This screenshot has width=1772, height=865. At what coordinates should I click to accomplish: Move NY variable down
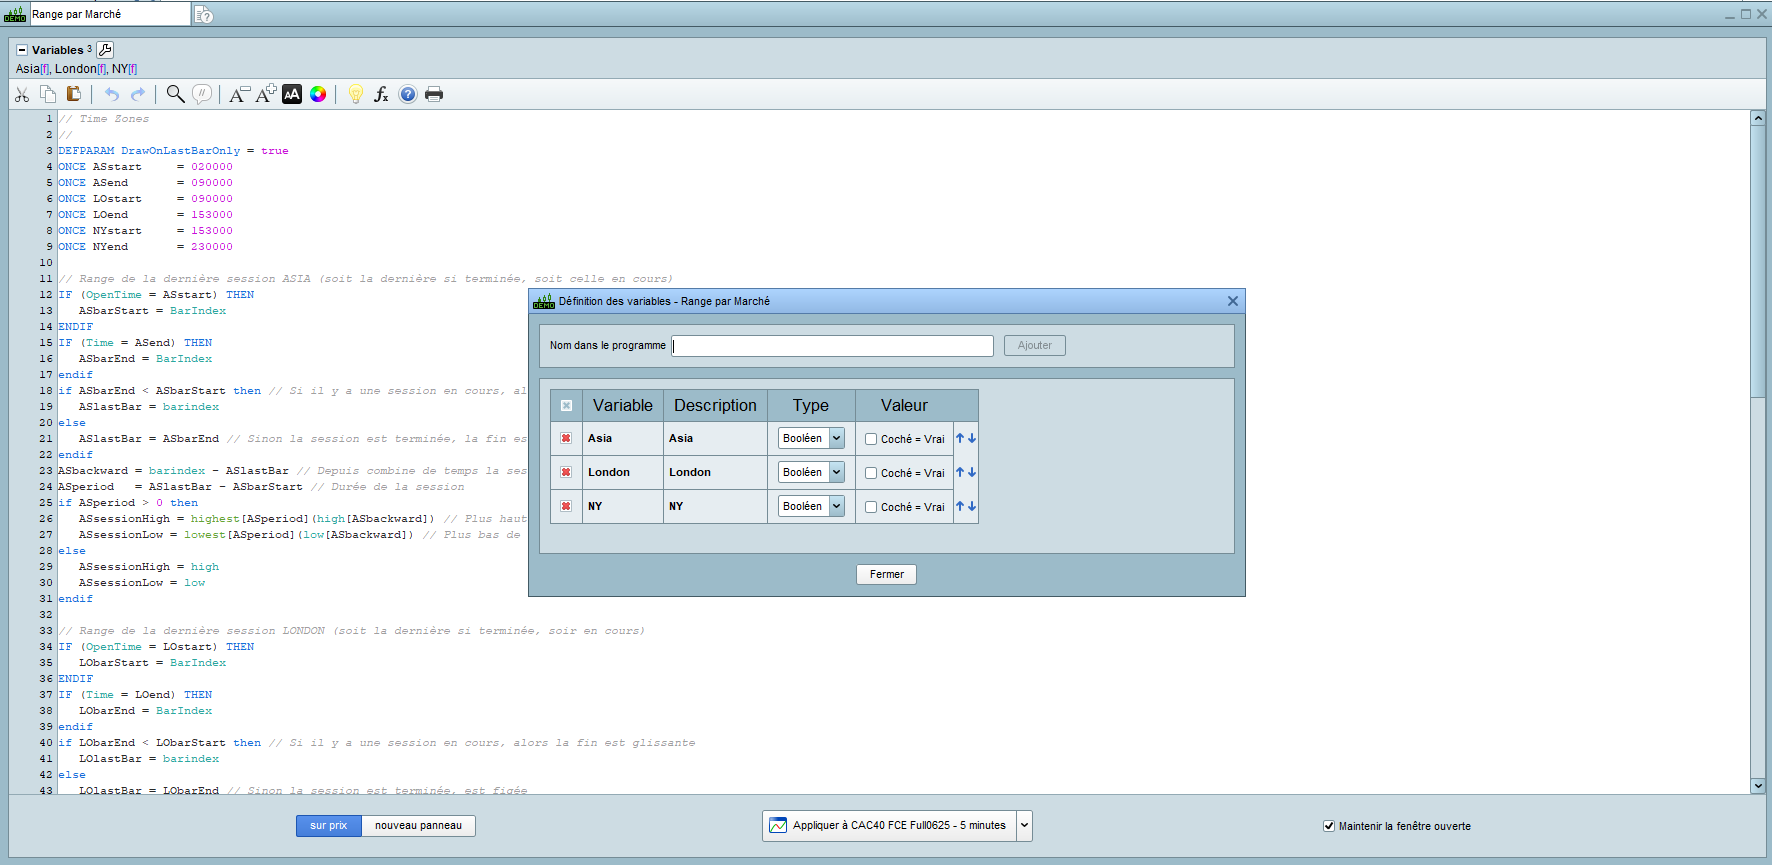pyautogui.click(x=972, y=506)
